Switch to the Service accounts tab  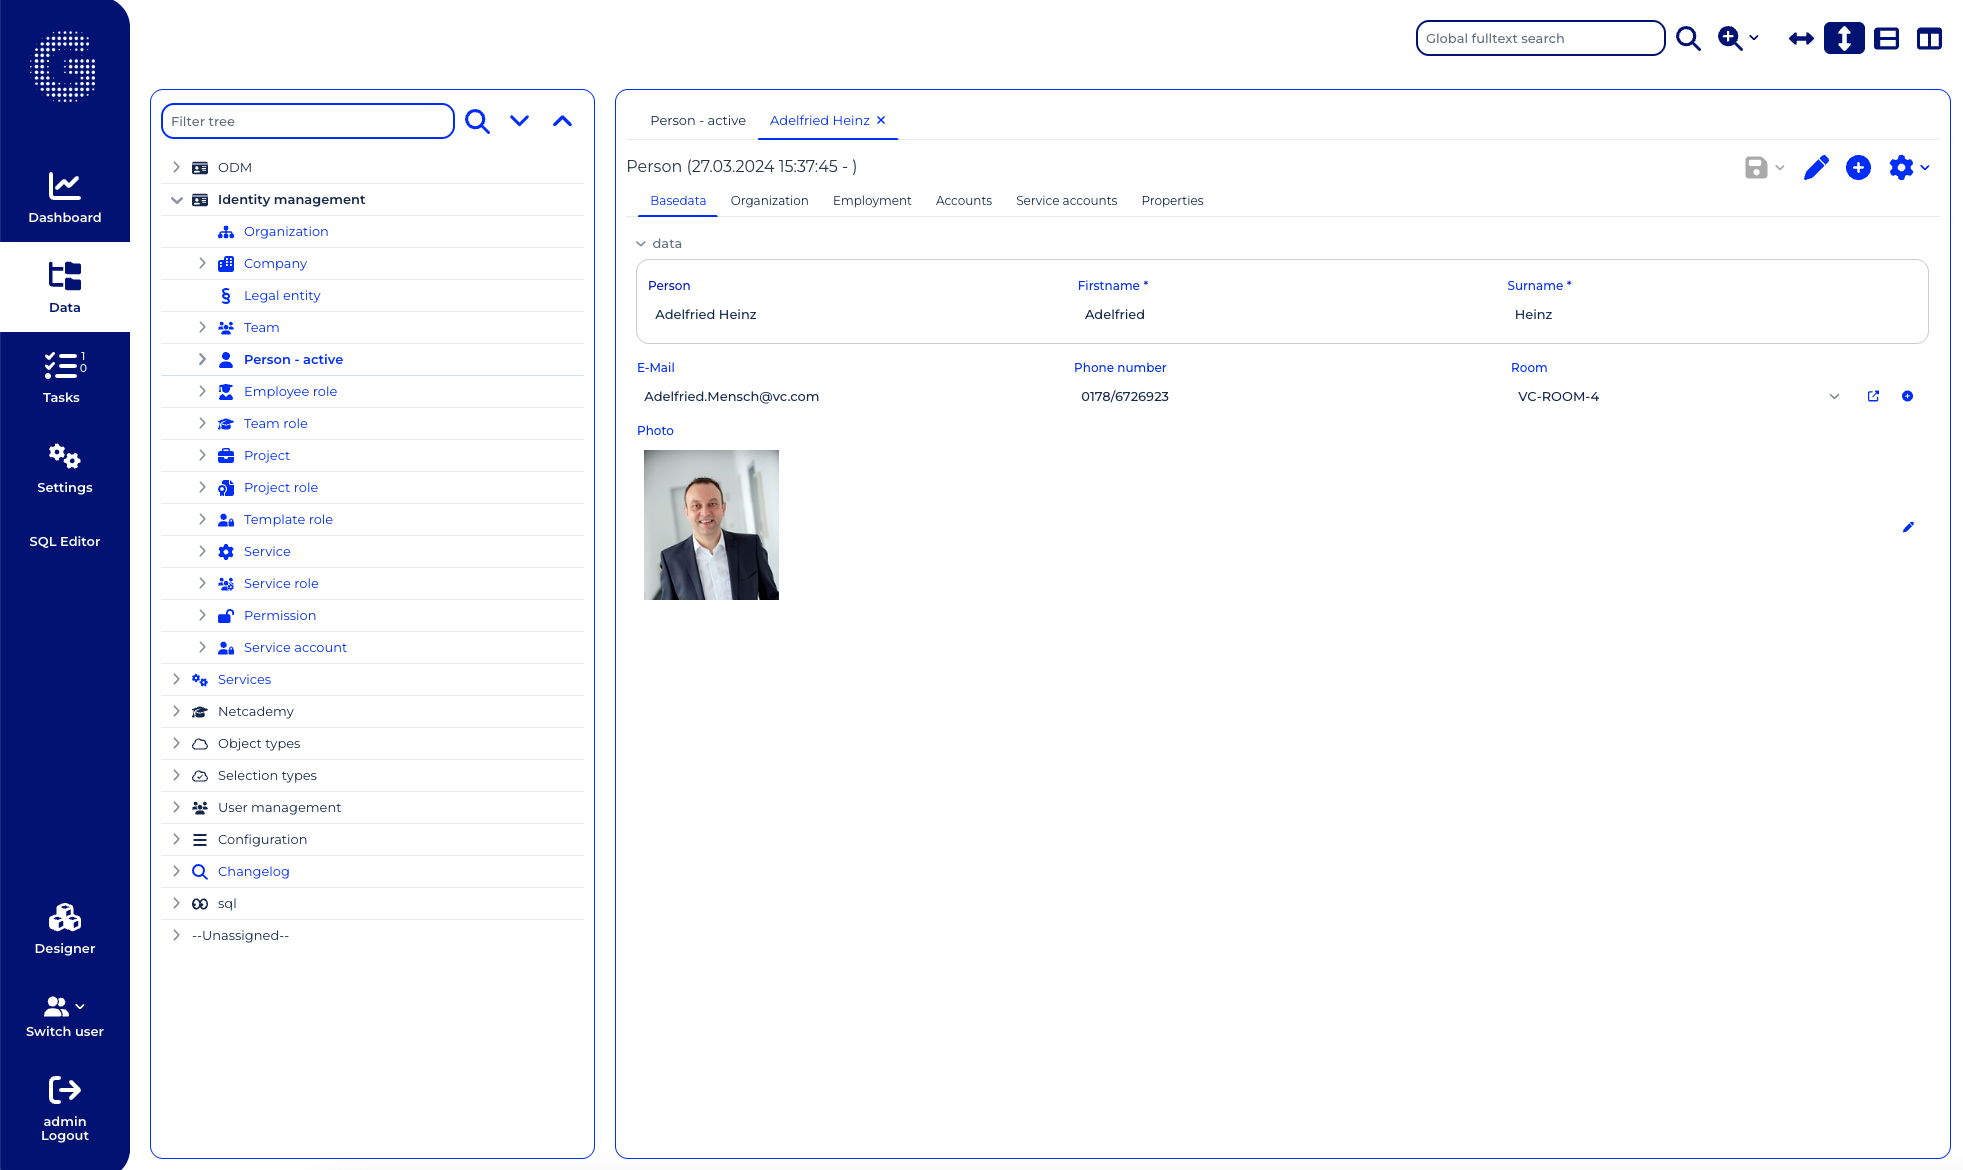pos(1066,201)
